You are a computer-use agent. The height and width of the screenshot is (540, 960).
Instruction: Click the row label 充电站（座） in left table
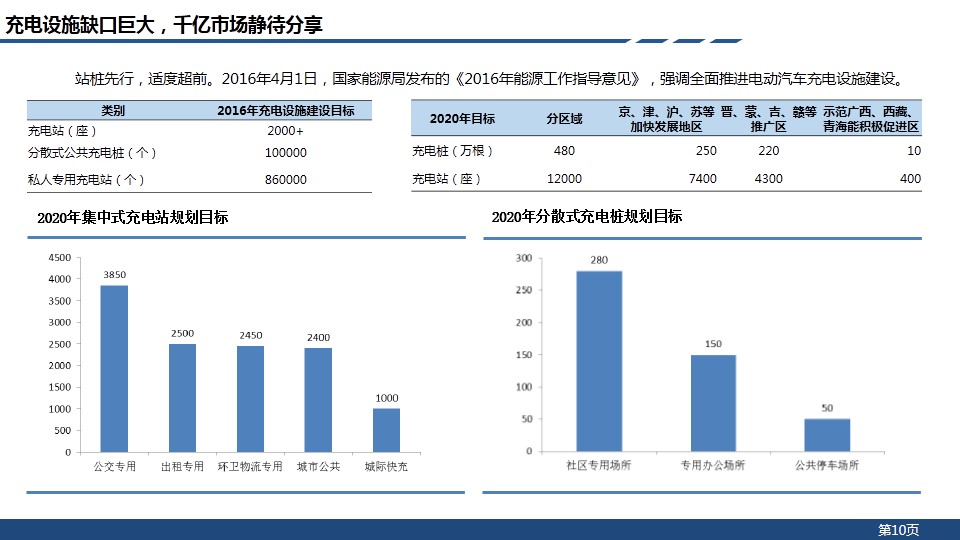62,131
